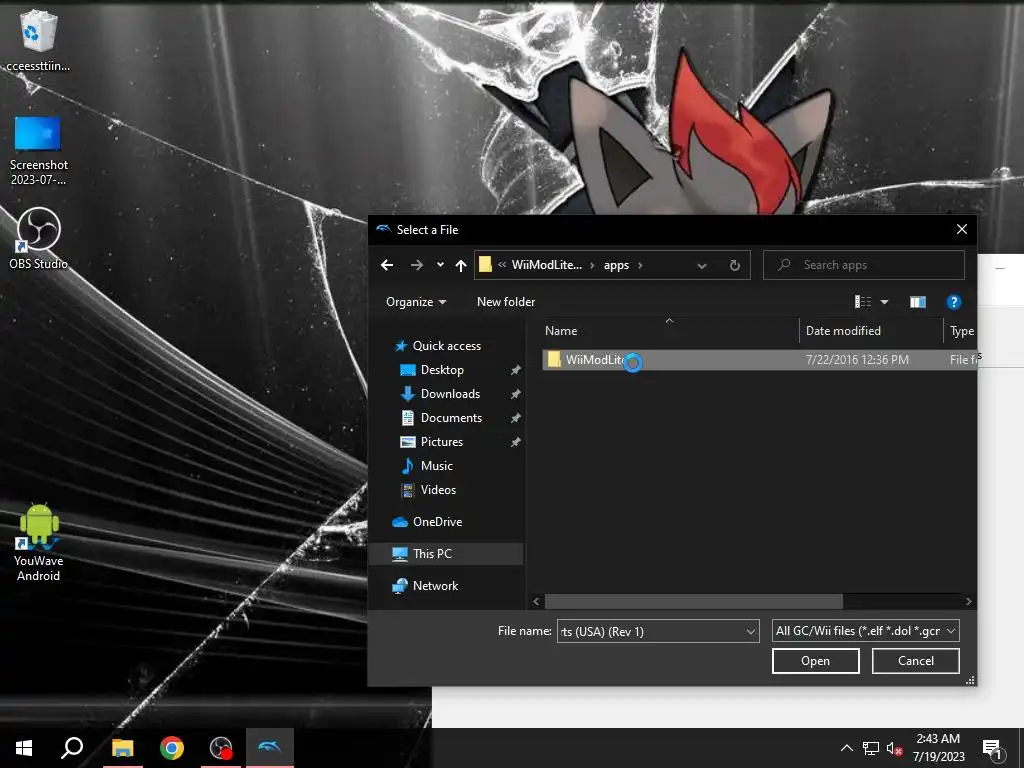Screen dimensions: 1024x768
Task: Close the Select a File dialog
Action: coord(961,229)
